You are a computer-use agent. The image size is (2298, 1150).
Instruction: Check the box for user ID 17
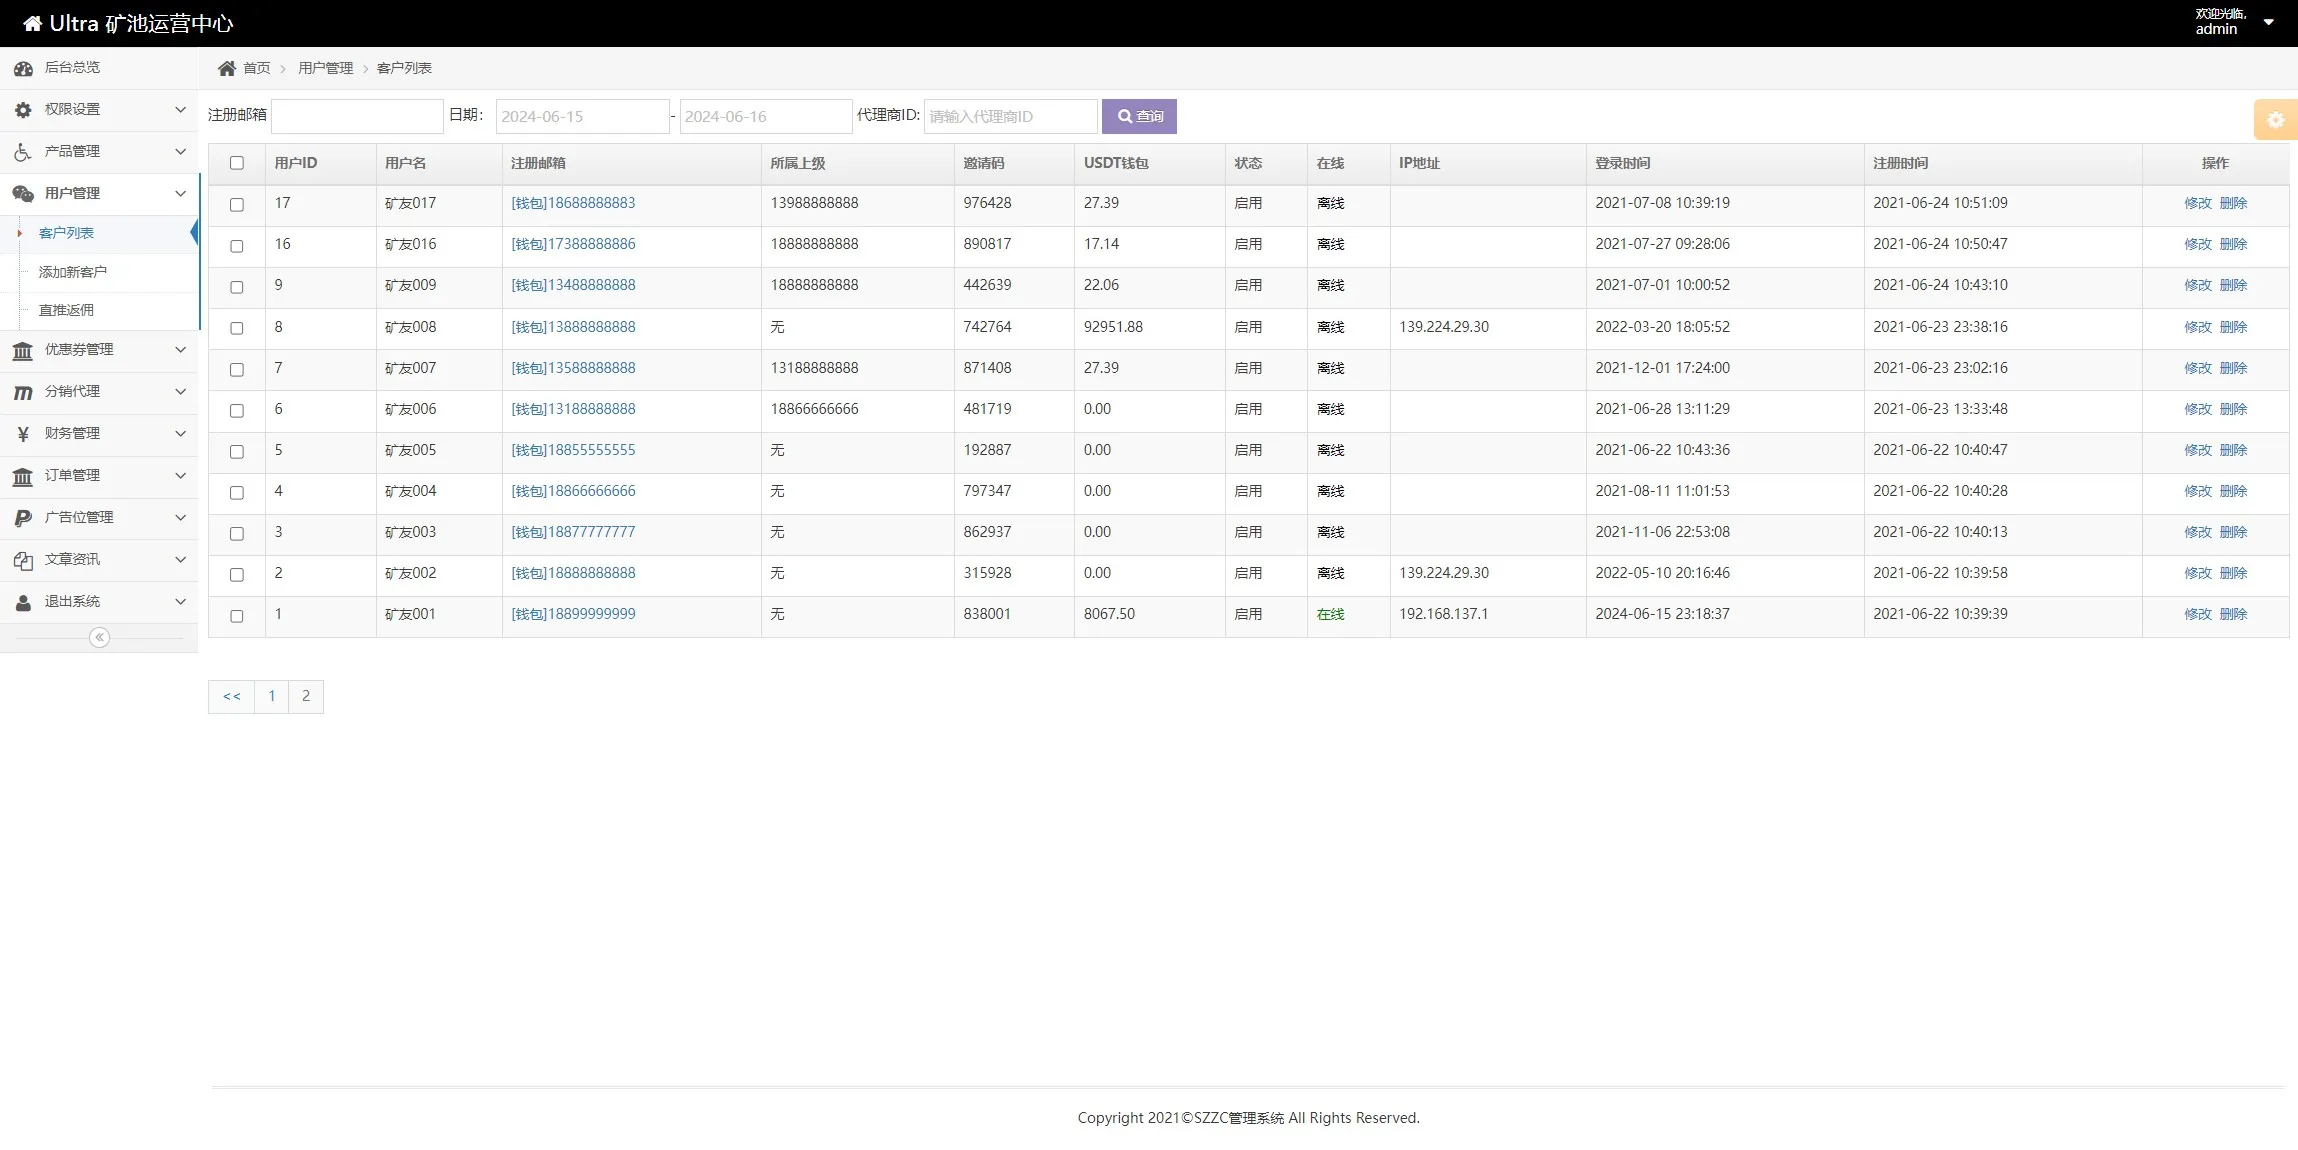click(x=237, y=204)
